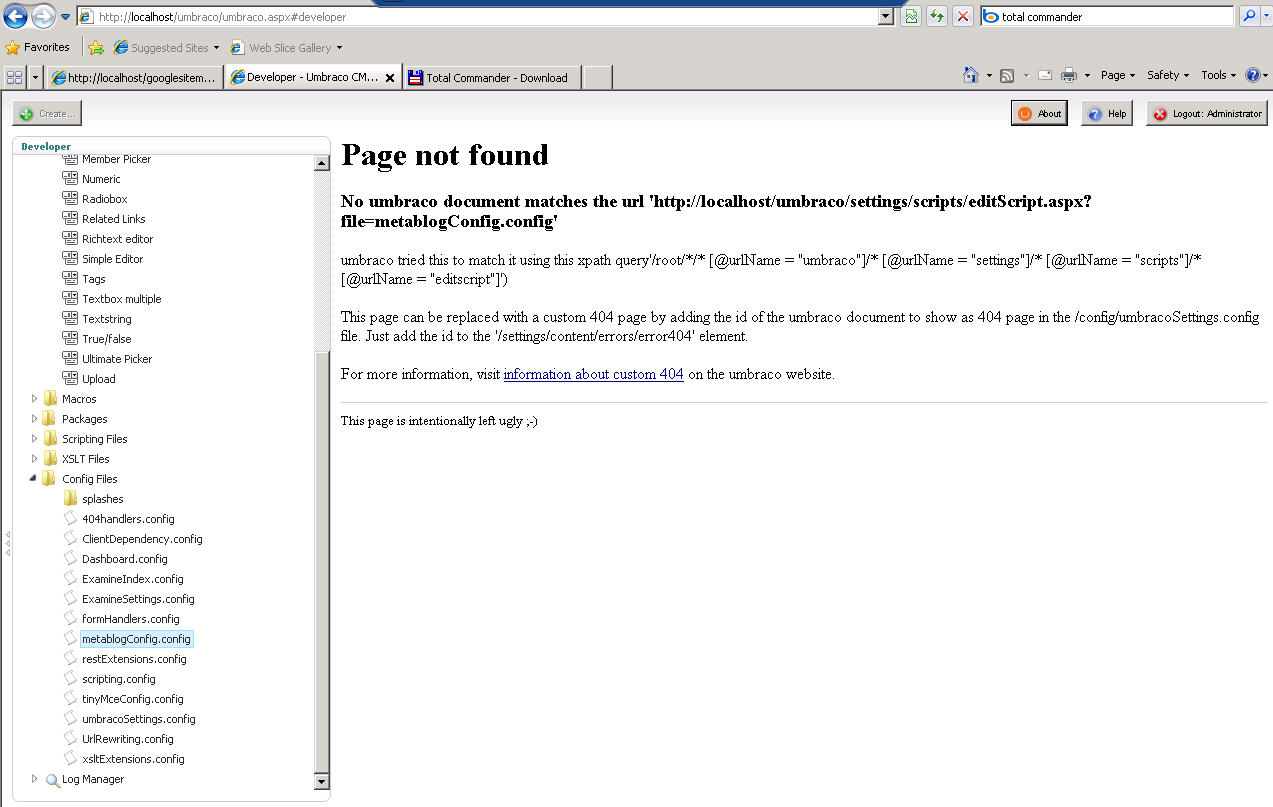Click the About button
Screen dimensions: 1273x807
tap(1039, 113)
